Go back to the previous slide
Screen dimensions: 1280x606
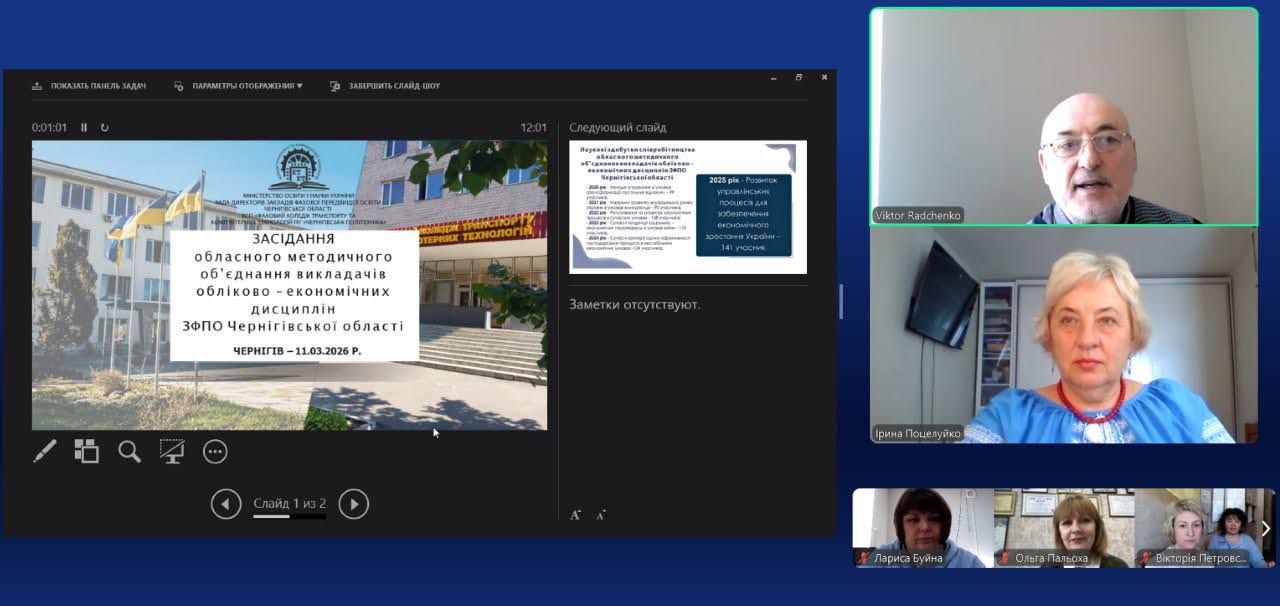(226, 504)
